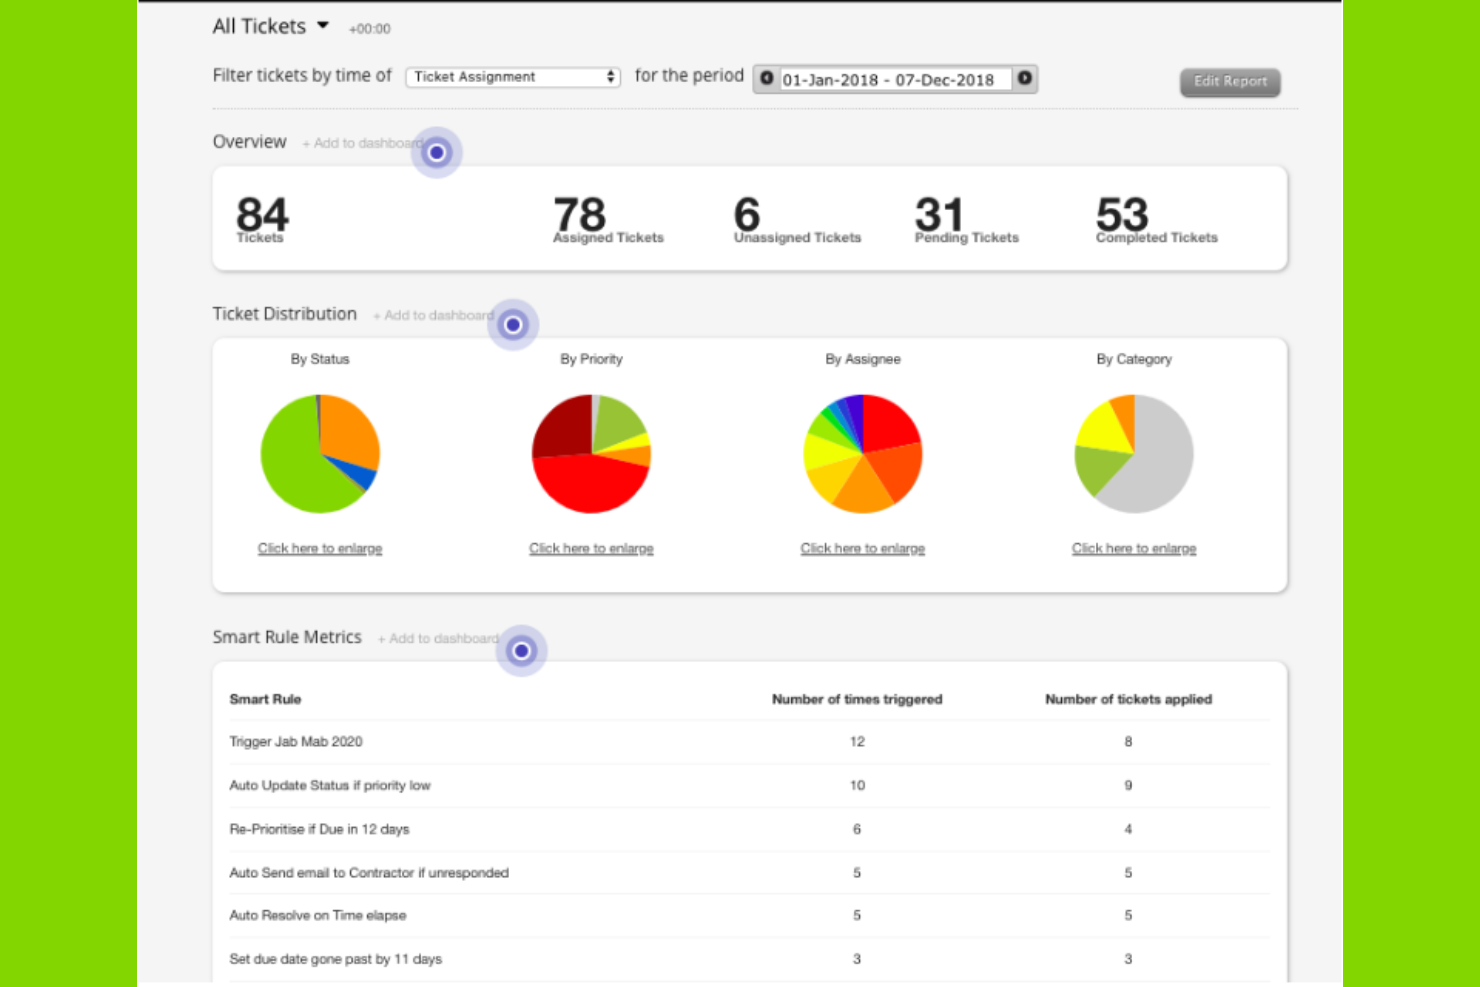
Task: Add Smart Rule Metrics to dashboard
Action: click(438, 638)
